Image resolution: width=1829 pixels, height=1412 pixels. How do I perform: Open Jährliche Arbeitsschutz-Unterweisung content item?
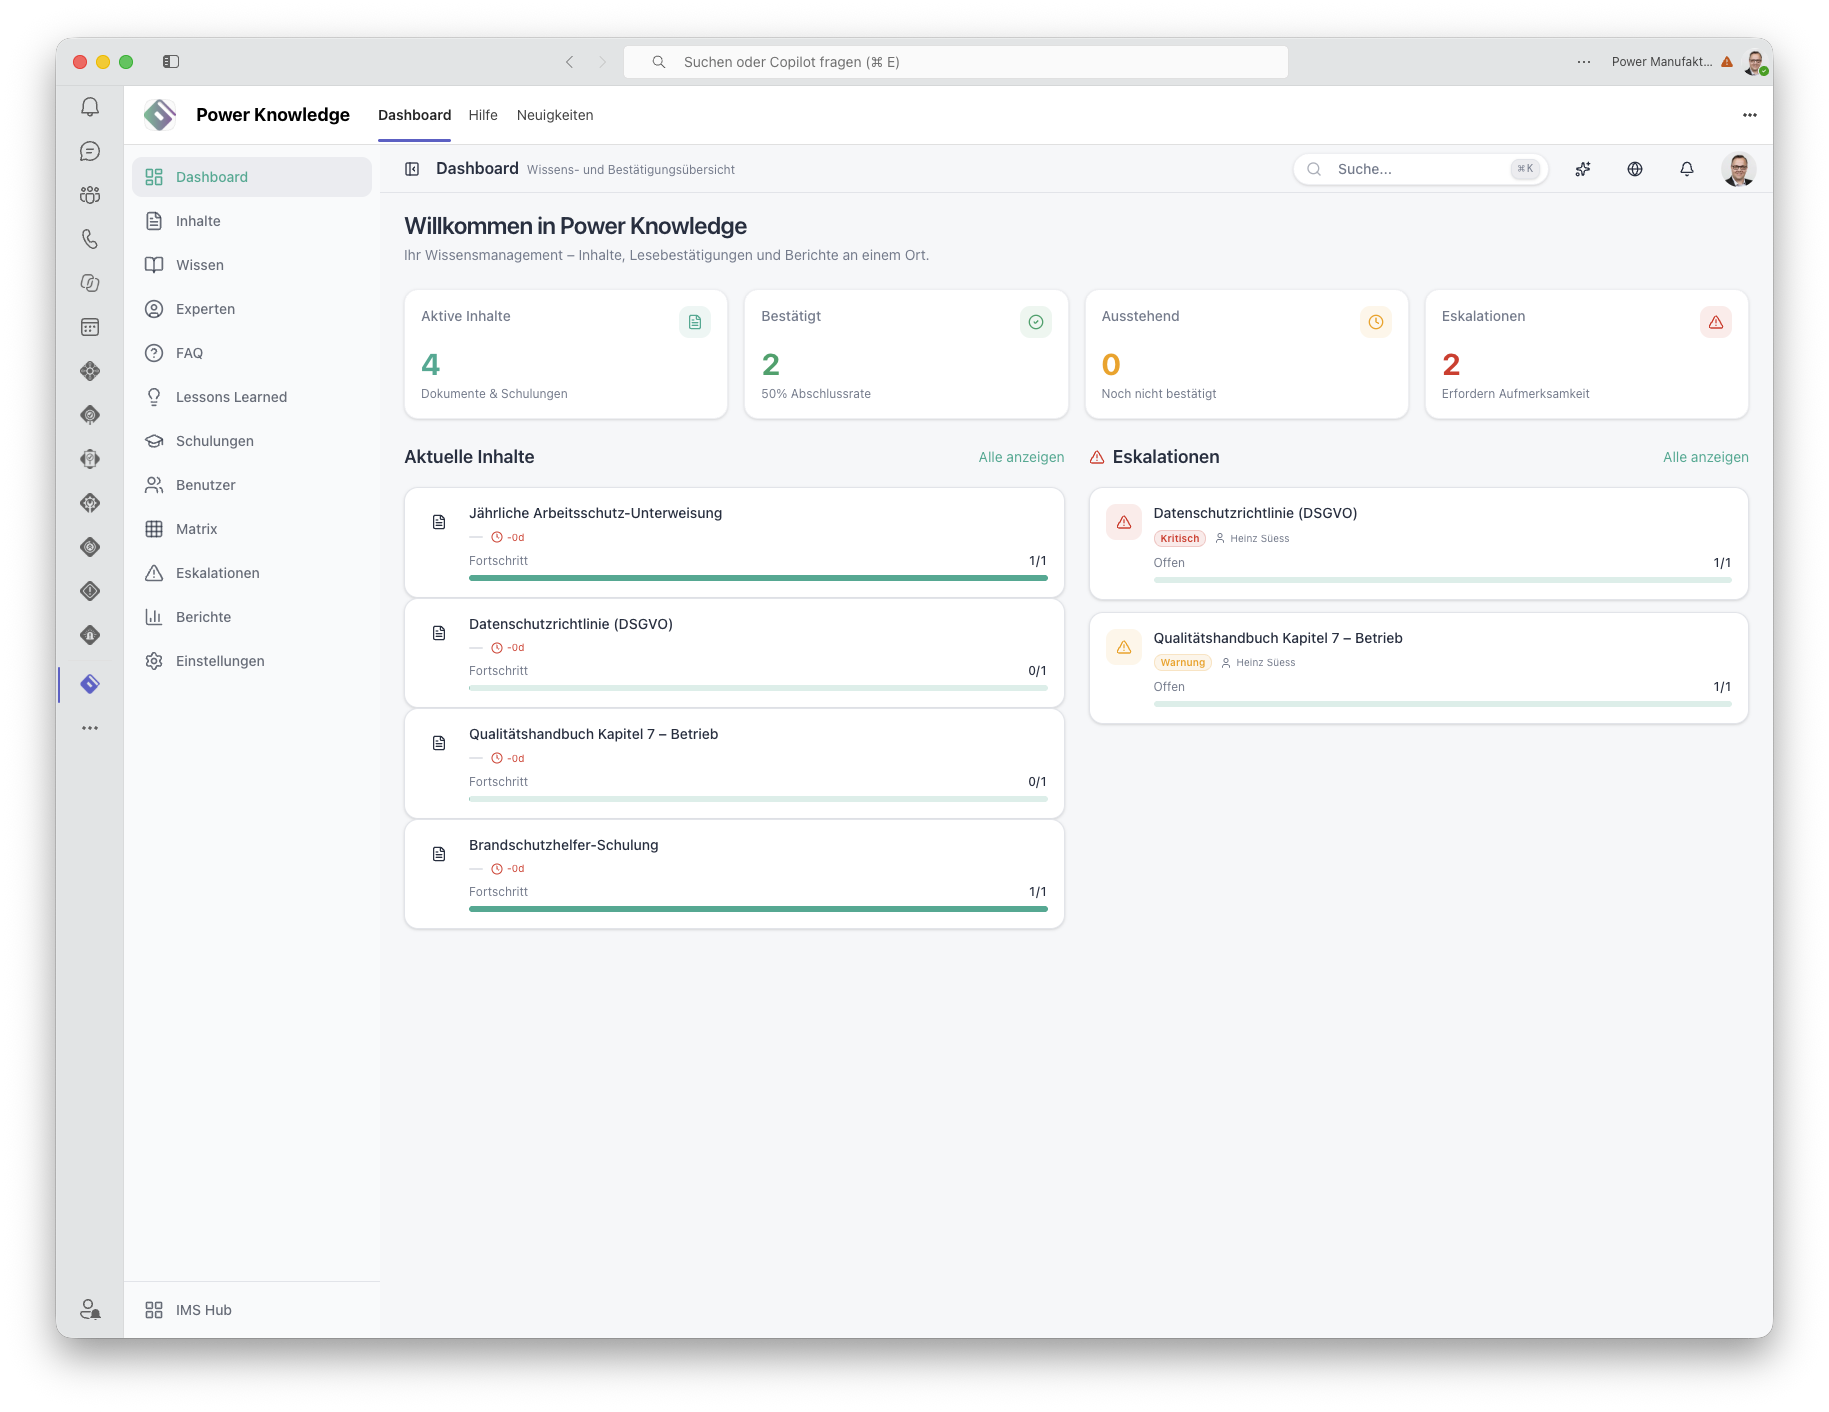coord(734,543)
